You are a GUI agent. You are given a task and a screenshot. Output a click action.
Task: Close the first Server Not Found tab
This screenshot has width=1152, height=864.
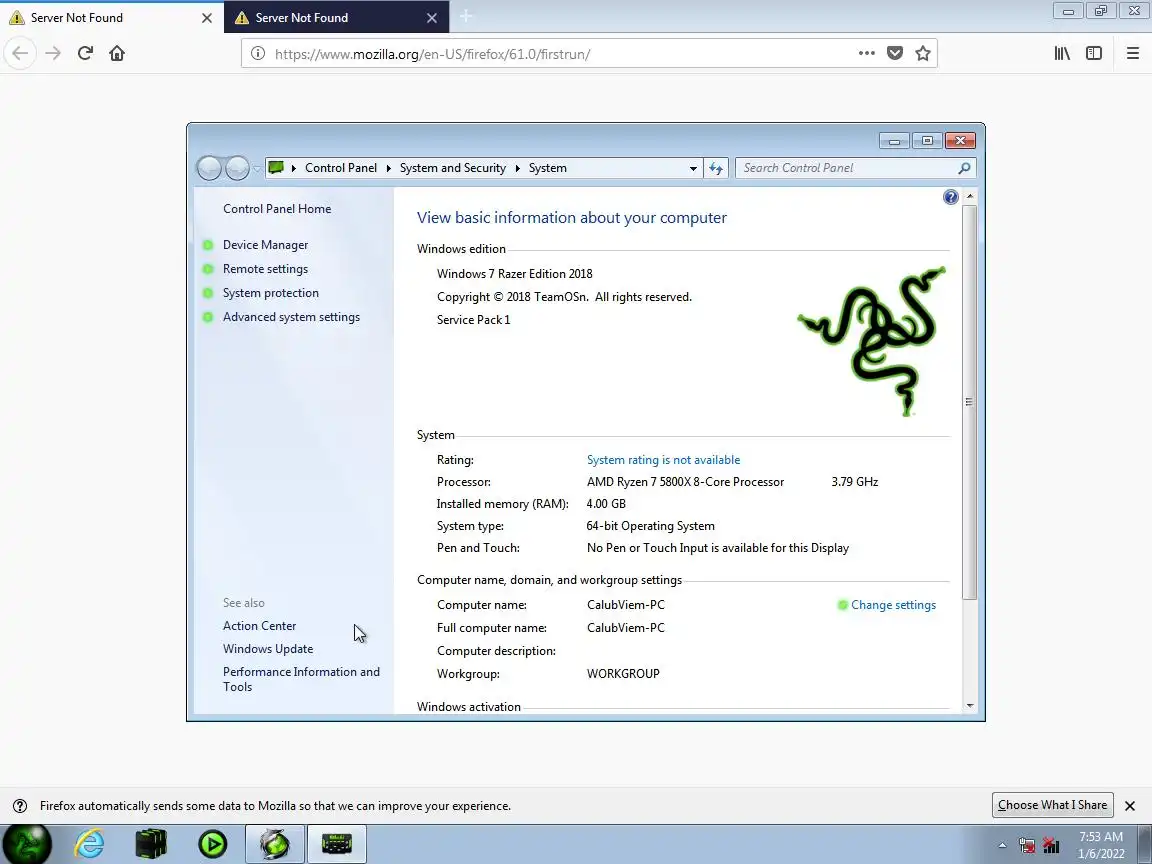click(207, 18)
